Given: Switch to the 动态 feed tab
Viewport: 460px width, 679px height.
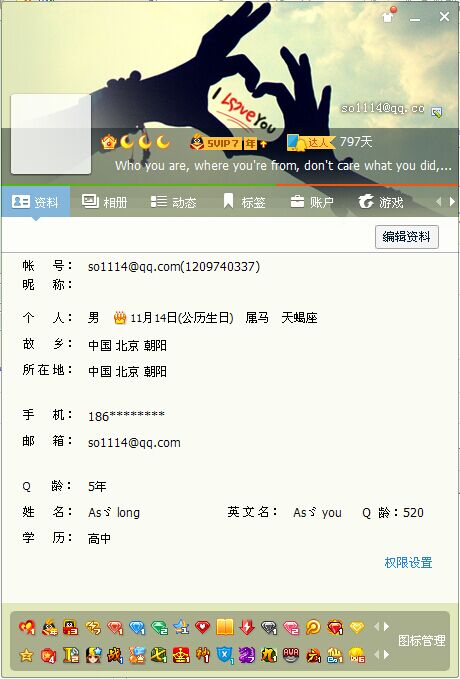Looking at the screenshot, I should pos(173,202).
